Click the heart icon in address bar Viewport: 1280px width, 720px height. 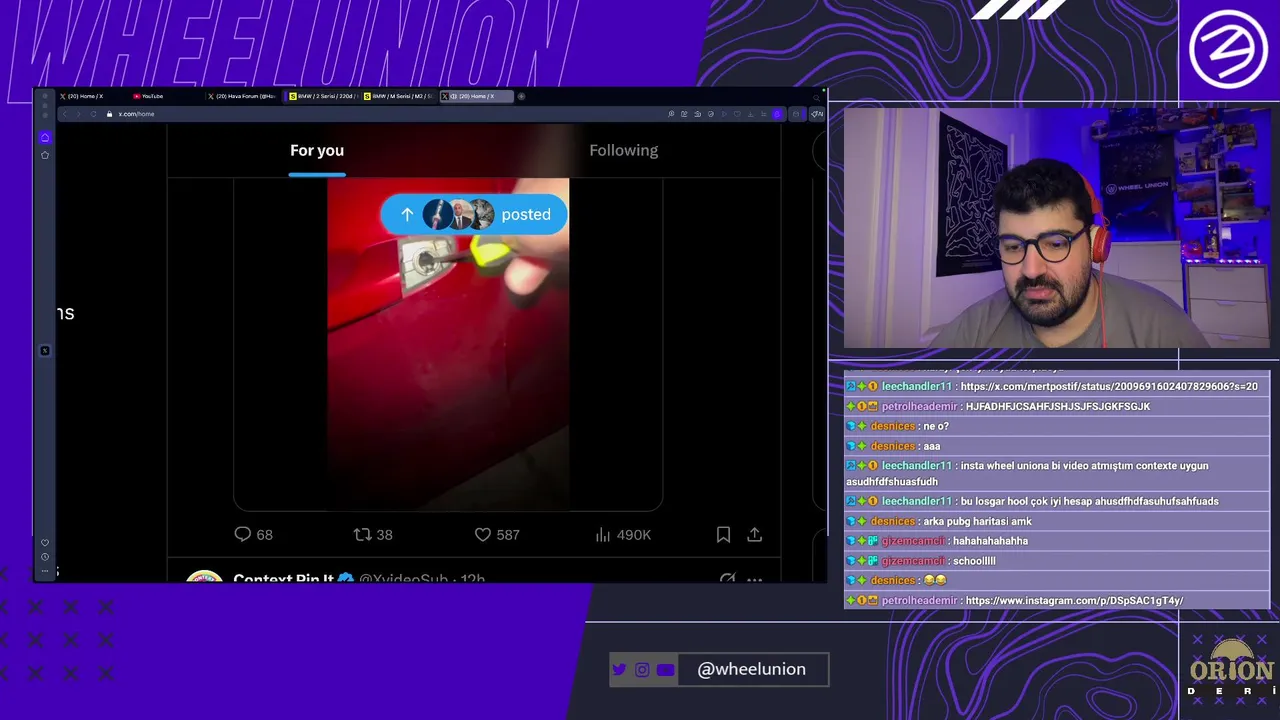tap(737, 114)
